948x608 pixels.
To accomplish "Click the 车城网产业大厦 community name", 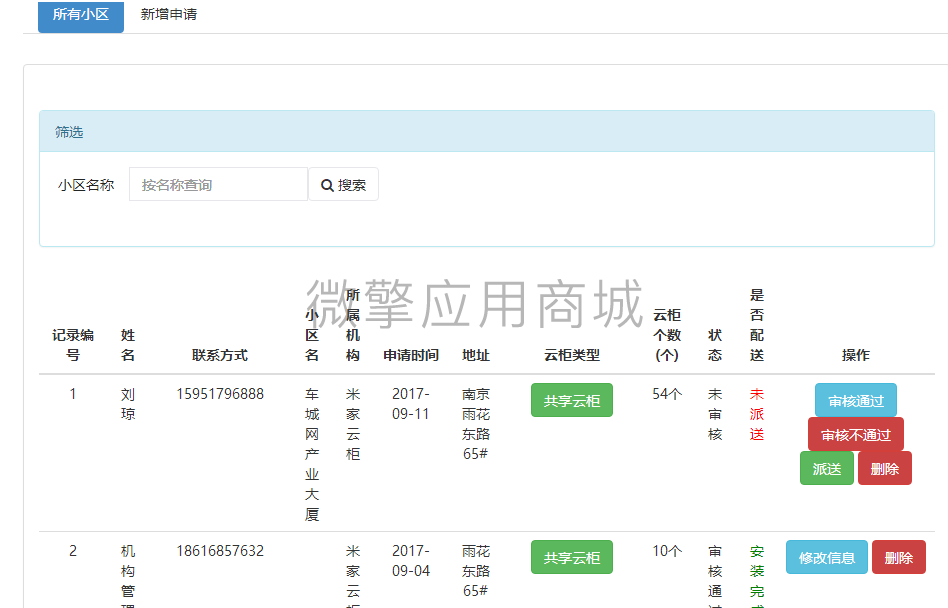I will pos(312,454).
